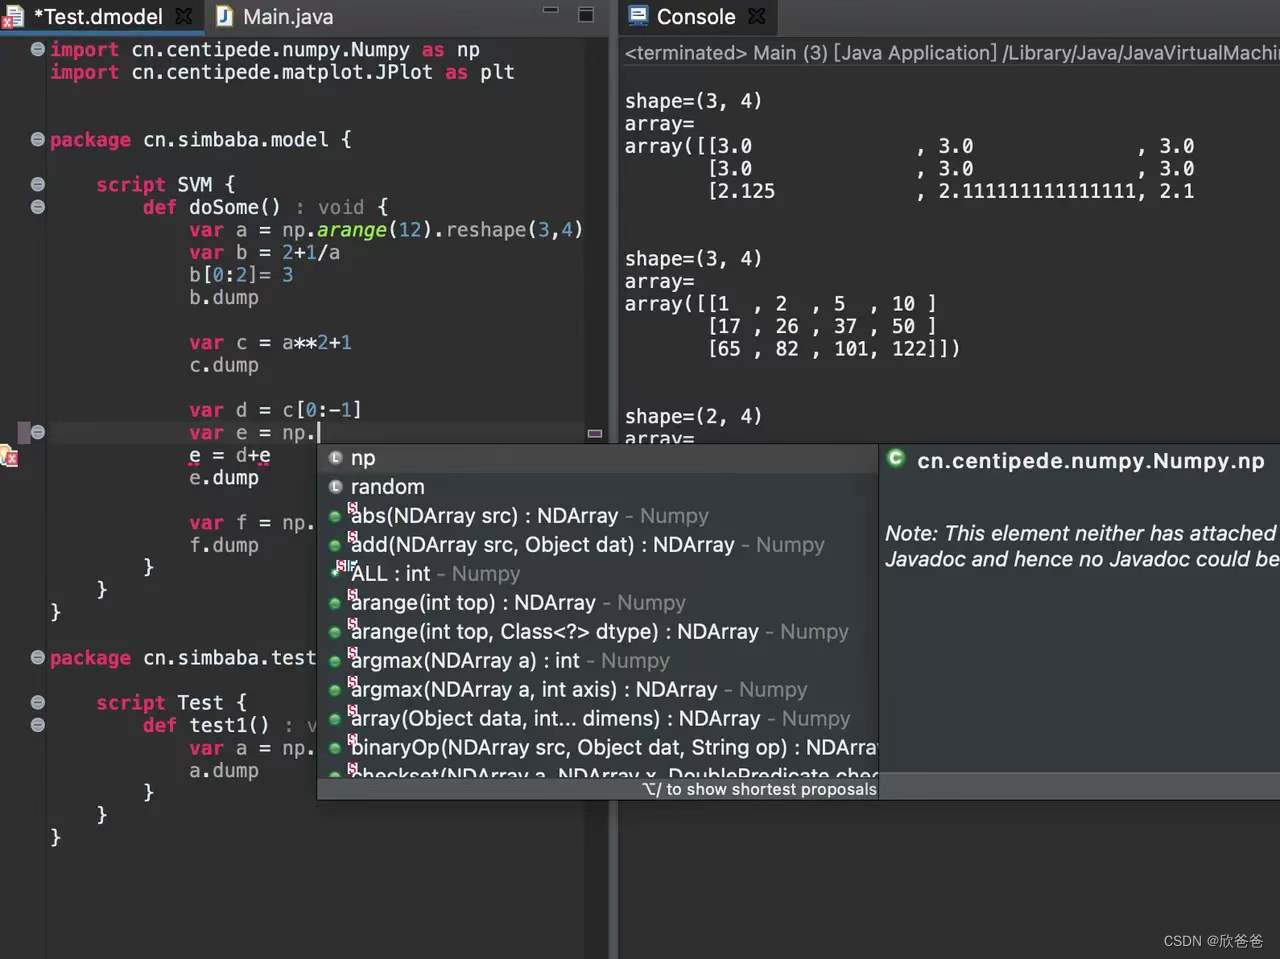This screenshot has height=959, width=1280.
Task: Click field icon beside ALL proposal
Action: coord(336,574)
